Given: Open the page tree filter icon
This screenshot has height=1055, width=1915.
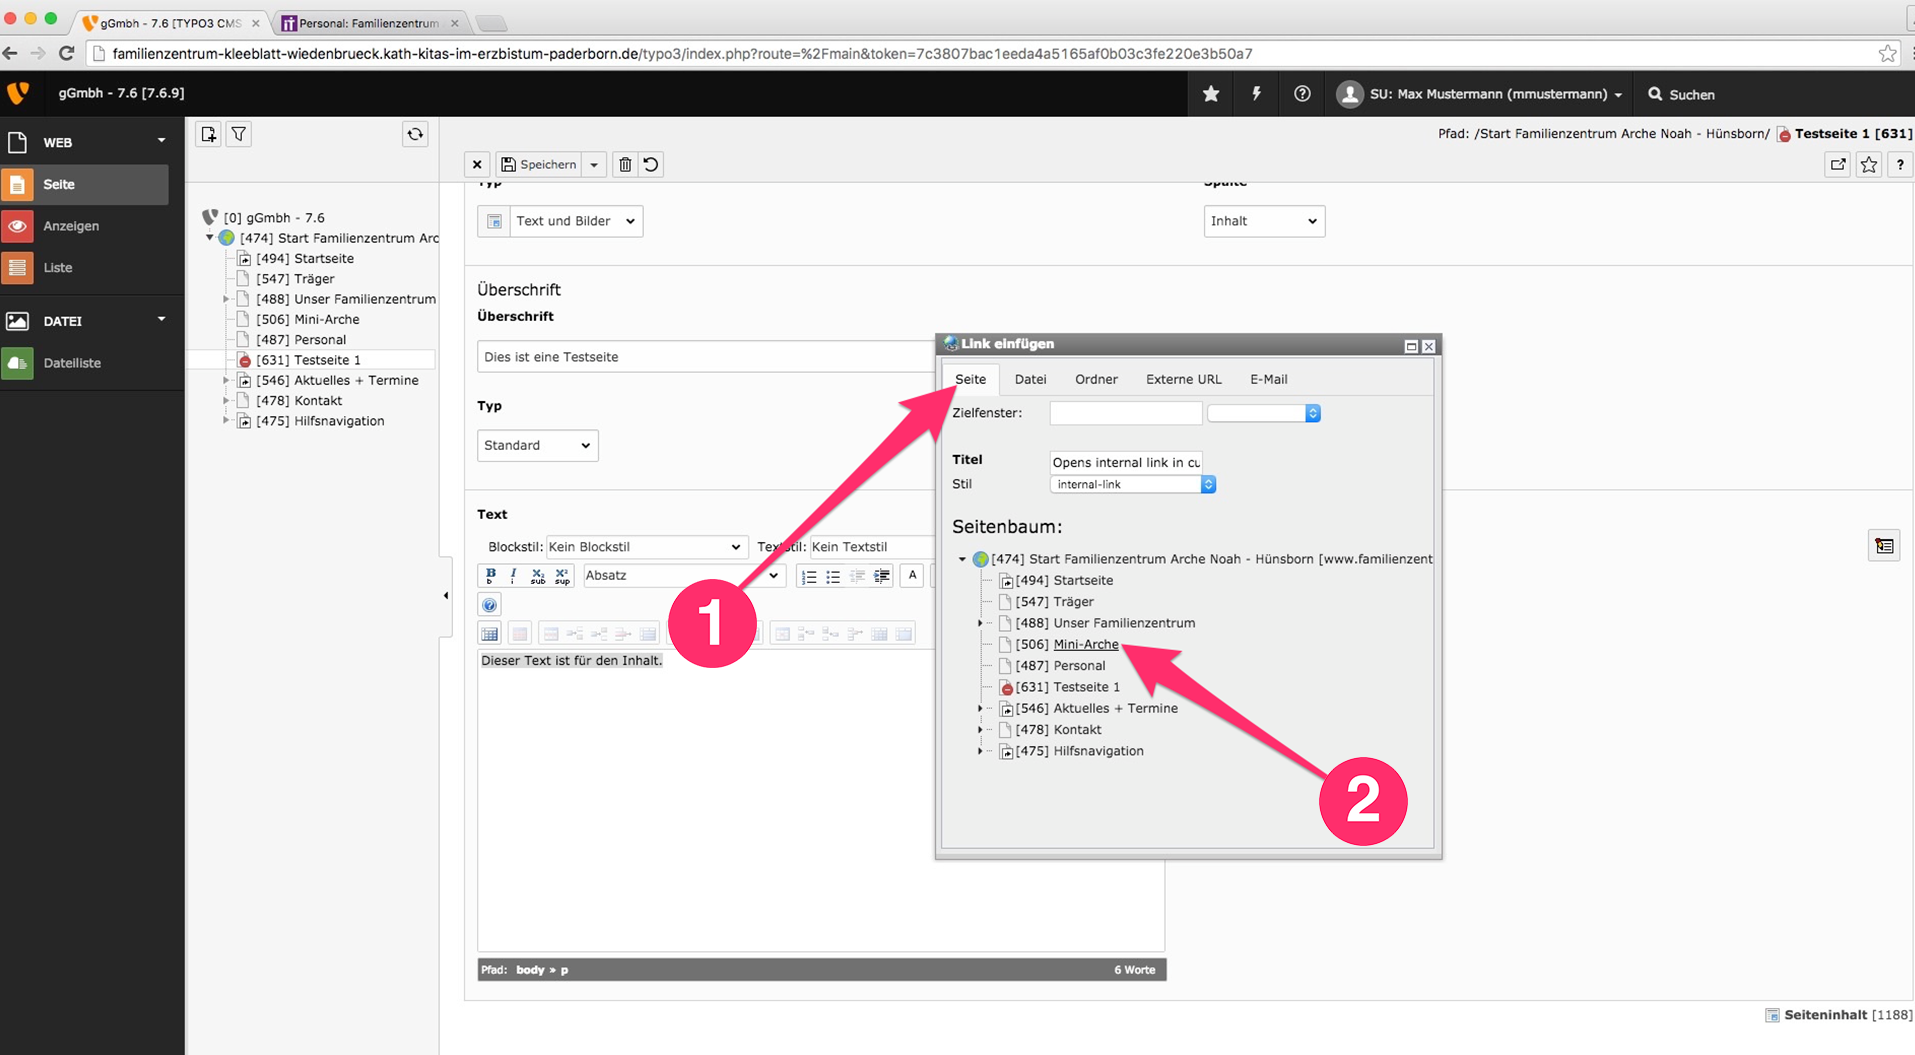Looking at the screenshot, I should coord(239,134).
